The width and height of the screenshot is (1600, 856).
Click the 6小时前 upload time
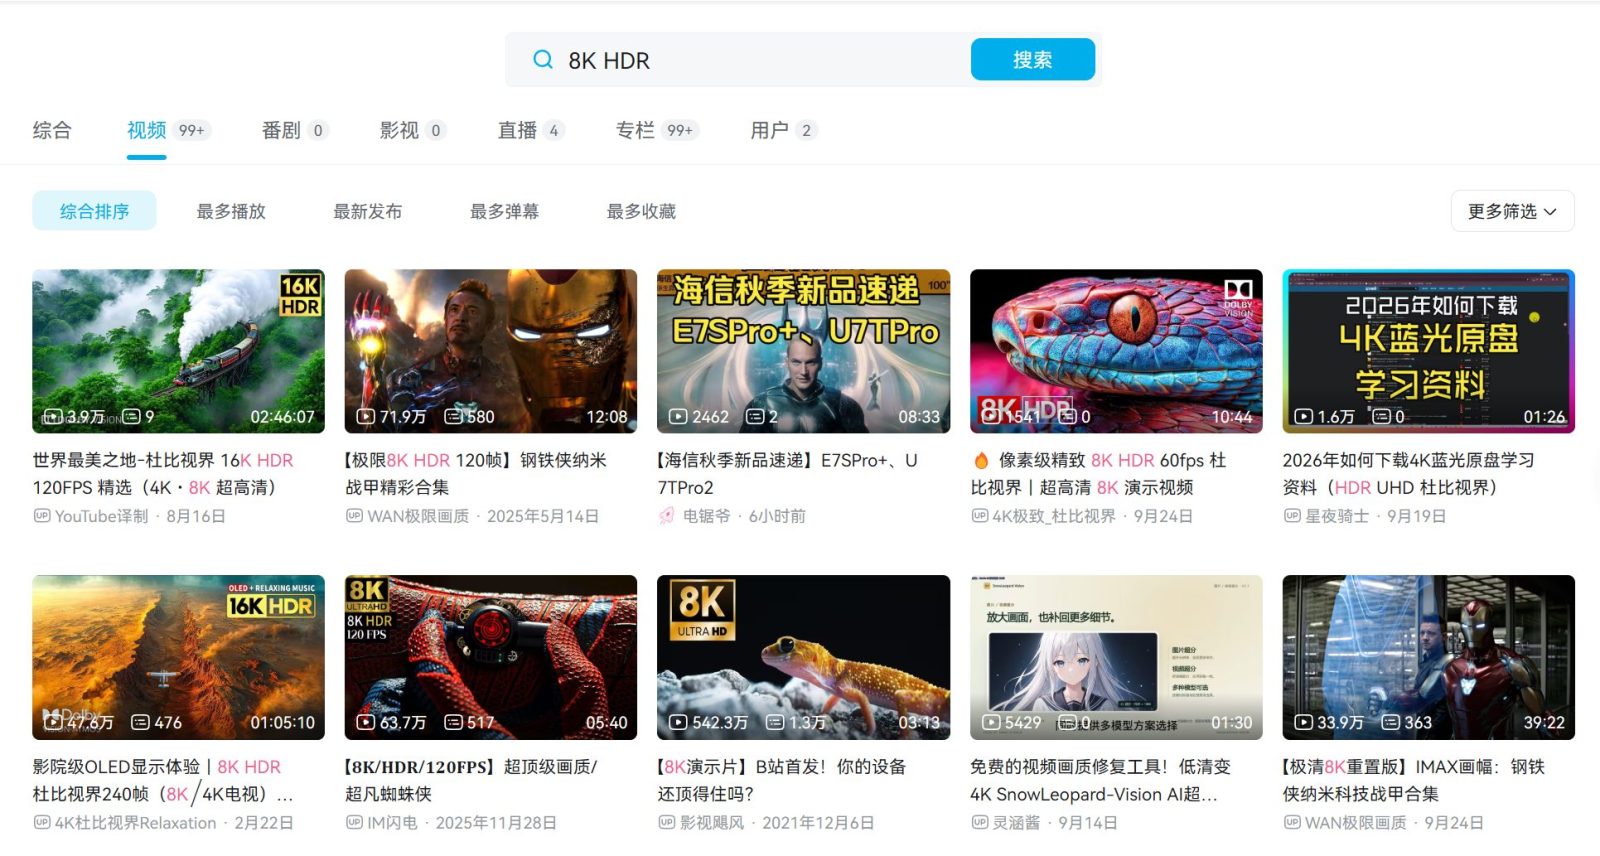click(x=777, y=516)
